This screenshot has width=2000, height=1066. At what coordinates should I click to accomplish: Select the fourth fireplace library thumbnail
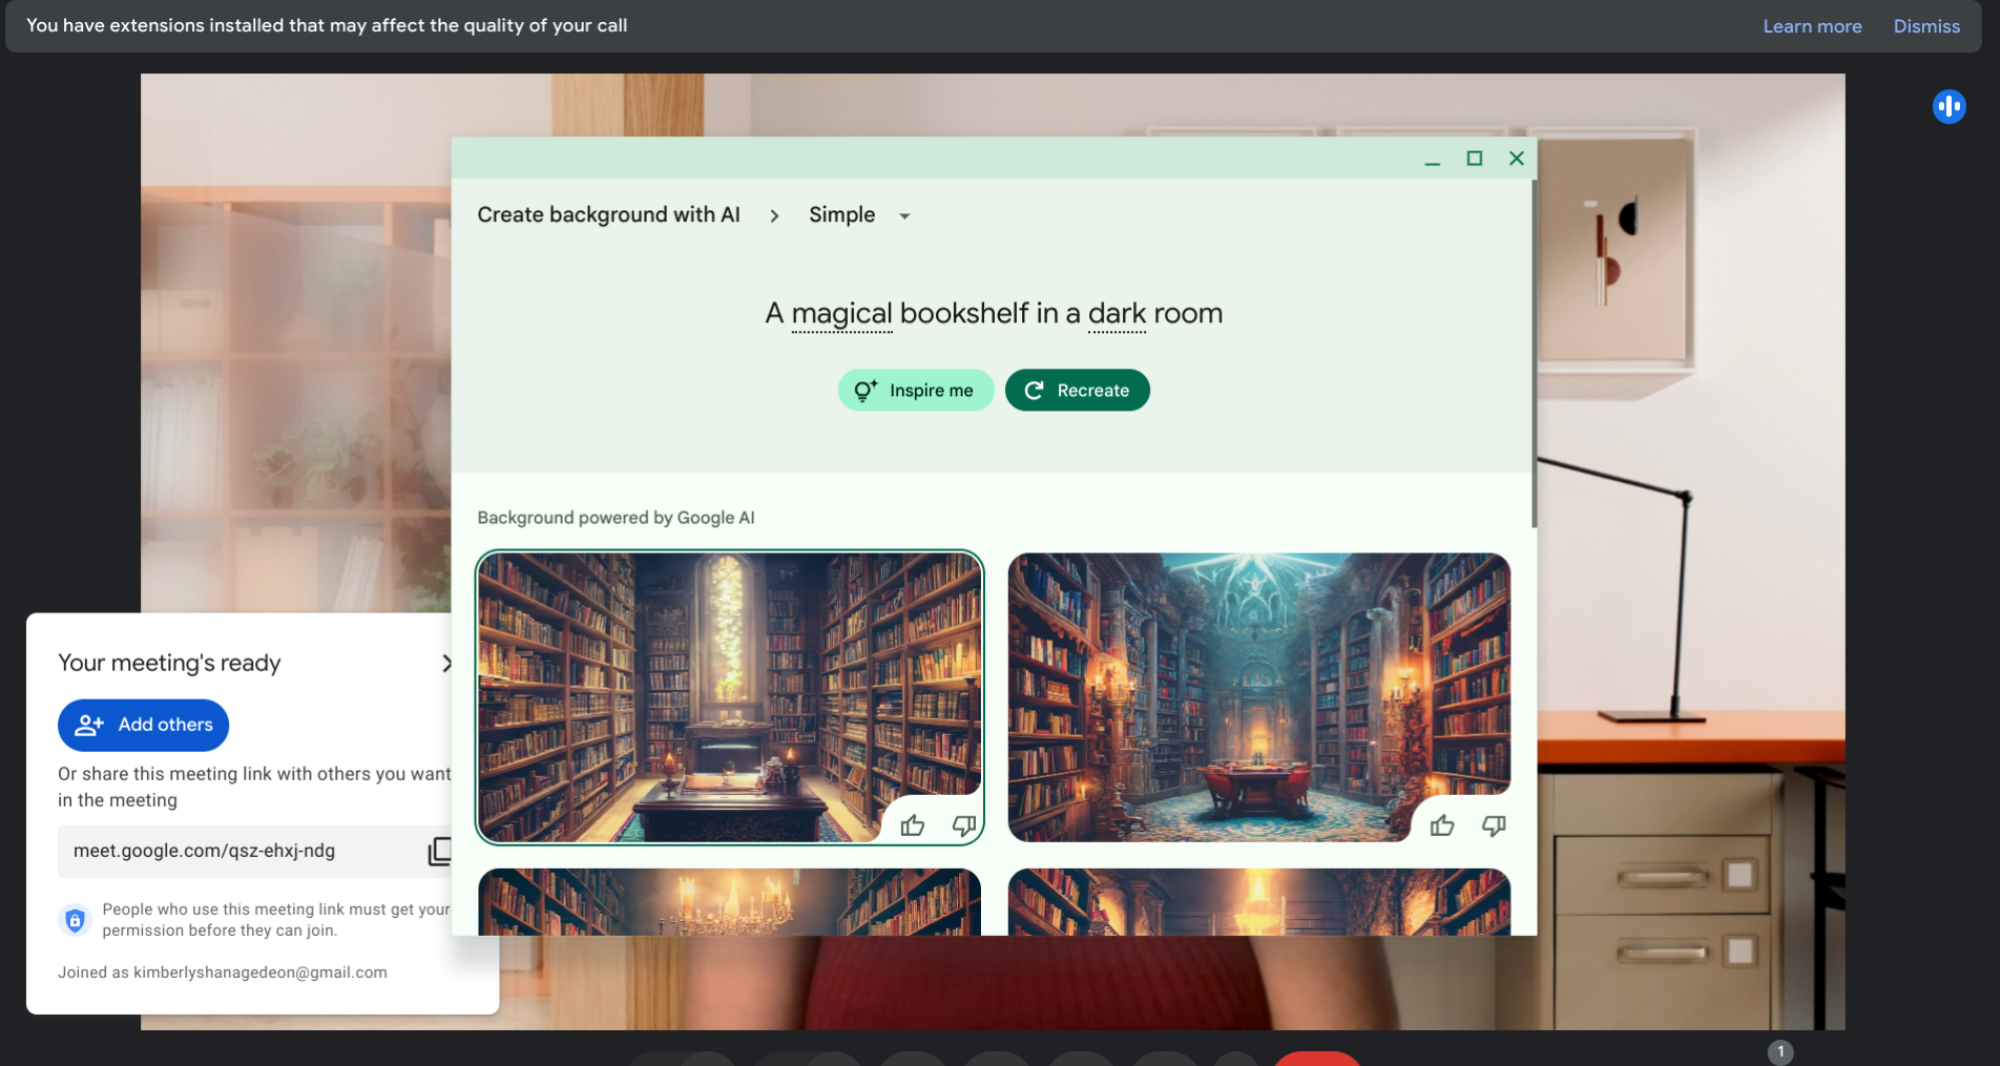pyautogui.click(x=1259, y=902)
